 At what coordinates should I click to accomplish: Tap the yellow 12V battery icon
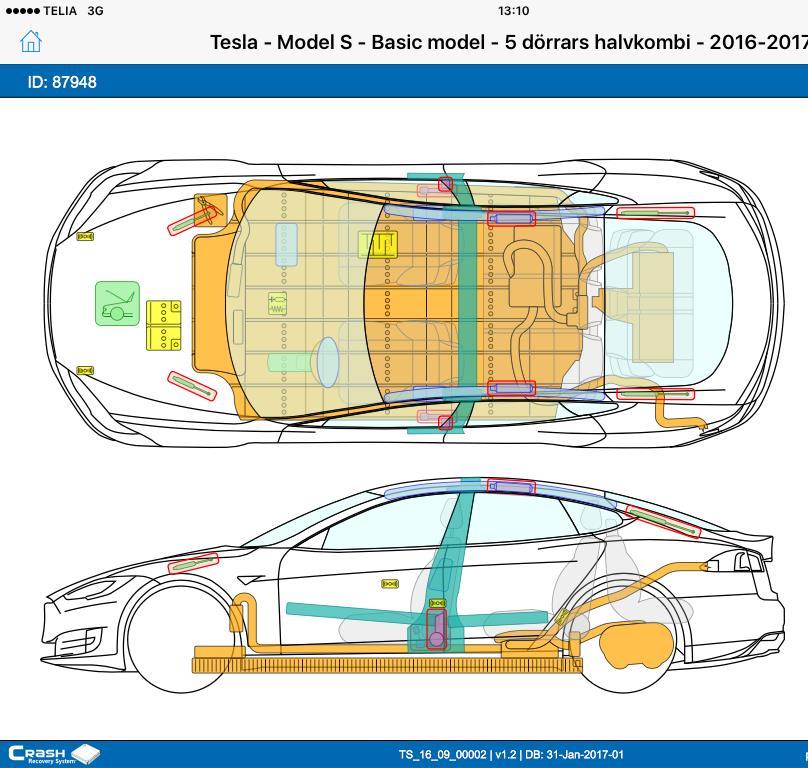tap(164, 325)
